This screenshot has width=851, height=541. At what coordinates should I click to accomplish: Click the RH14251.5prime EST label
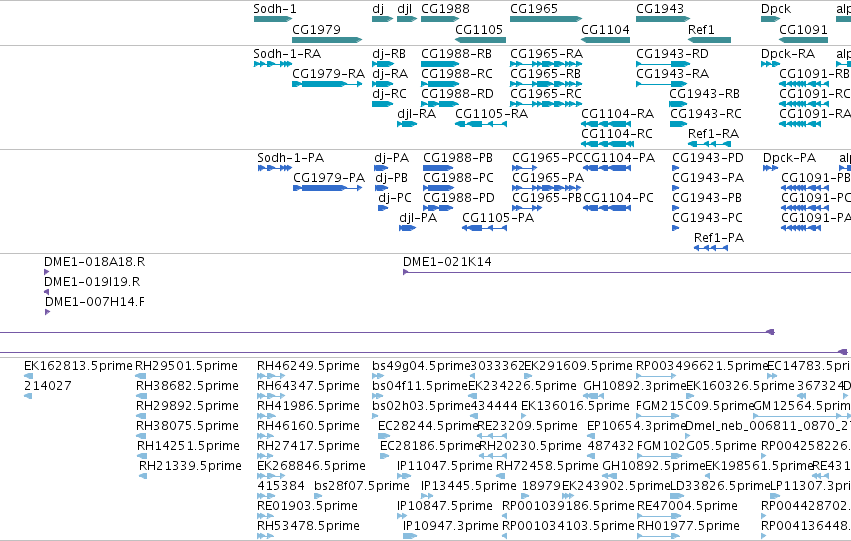188,445
